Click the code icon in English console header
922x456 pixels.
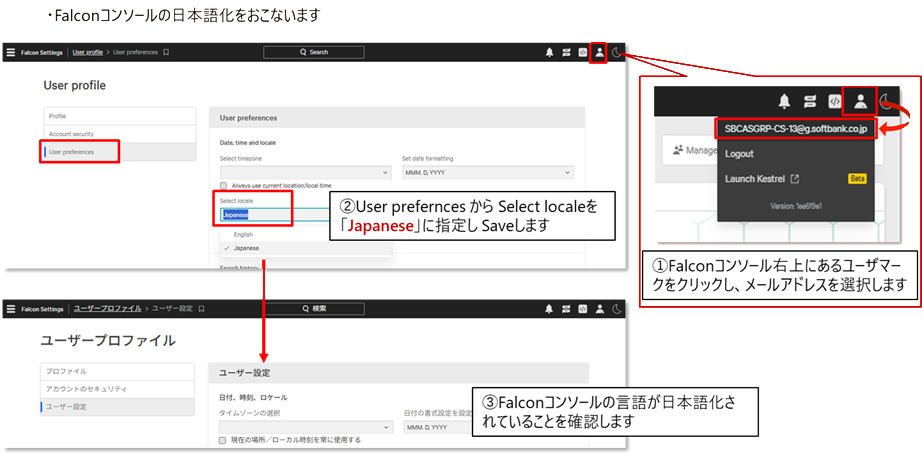582,53
